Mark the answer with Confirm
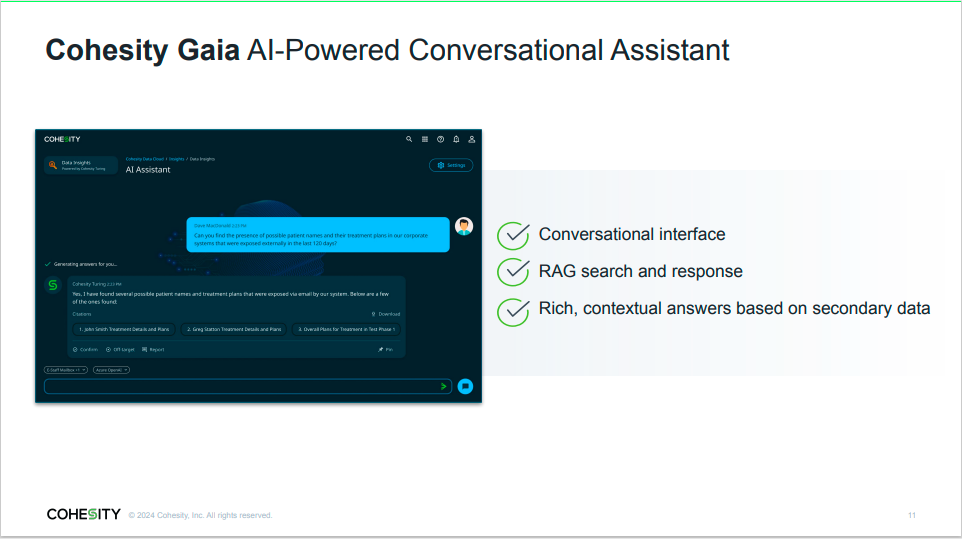962x539 pixels. pyautogui.click(x=85, y=350)
